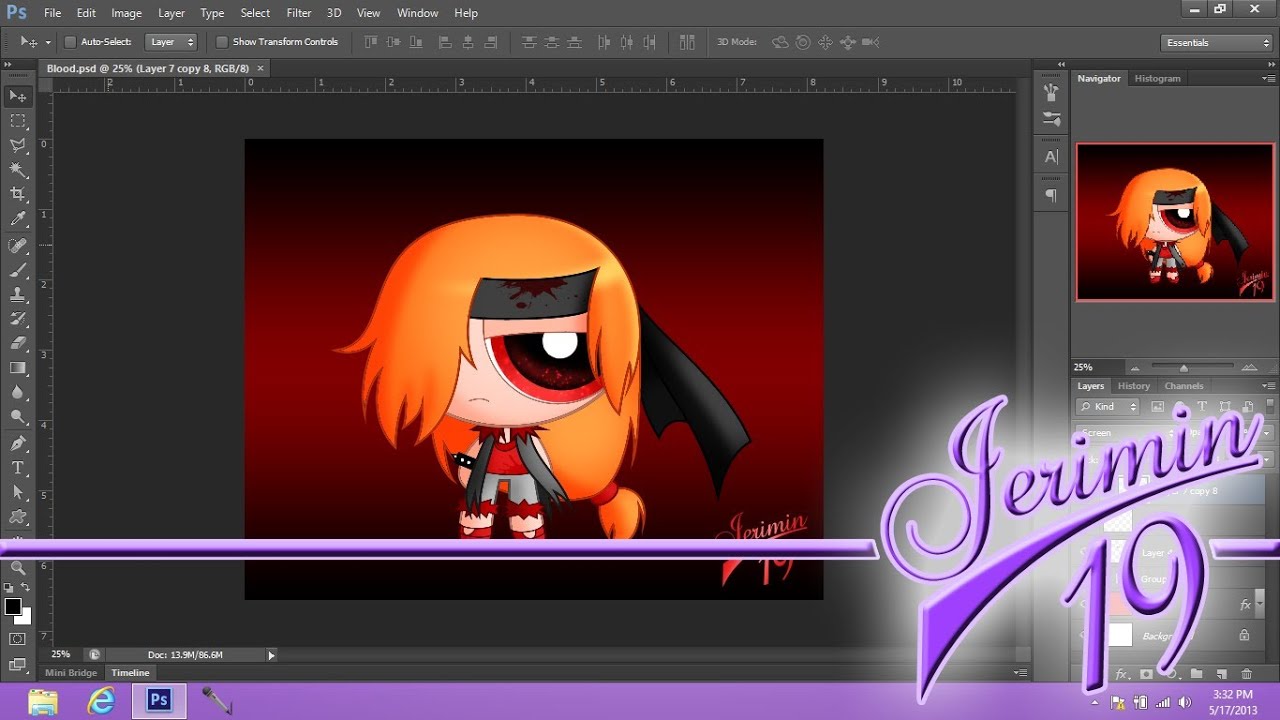Filter layers by pixel layers icon
The image size is (1280, 720).
pyautogui.click(x=1158, y=407)
